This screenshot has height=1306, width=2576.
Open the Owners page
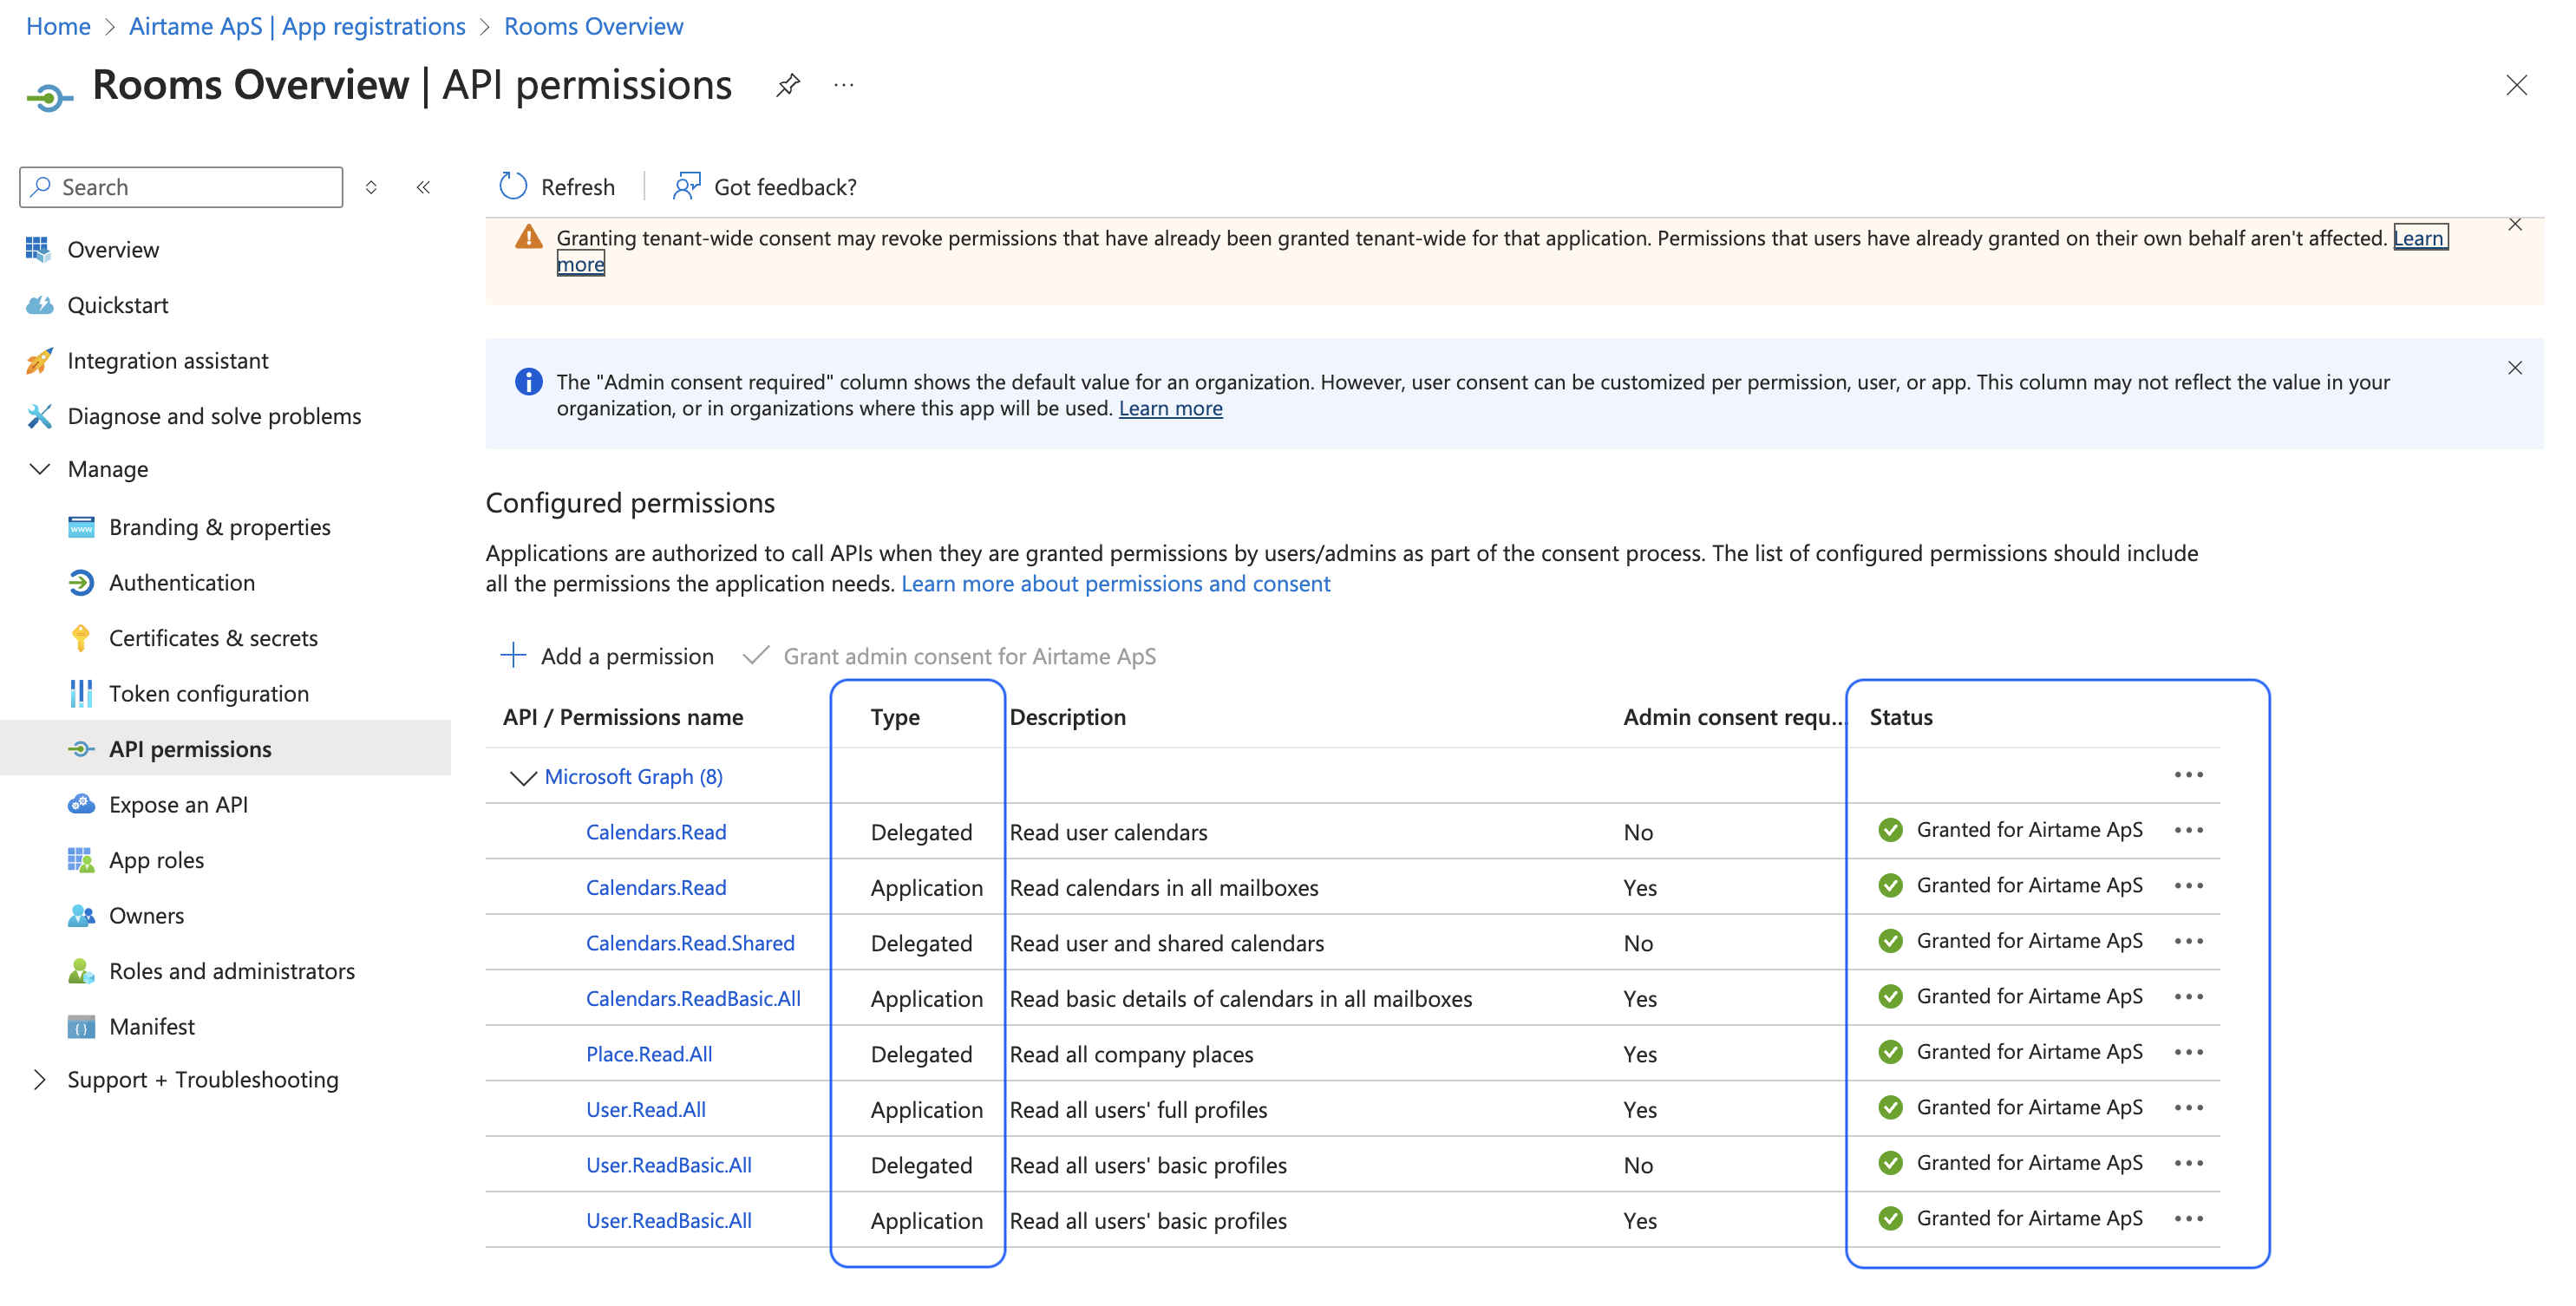point(146,916)
